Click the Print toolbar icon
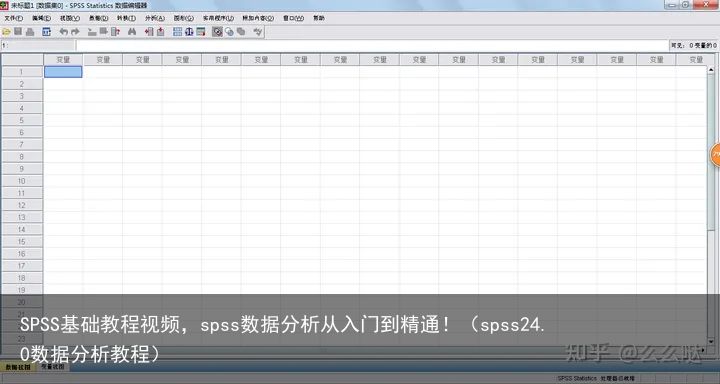Viewport: 720px width, 384px height. (x=30, y=32)
